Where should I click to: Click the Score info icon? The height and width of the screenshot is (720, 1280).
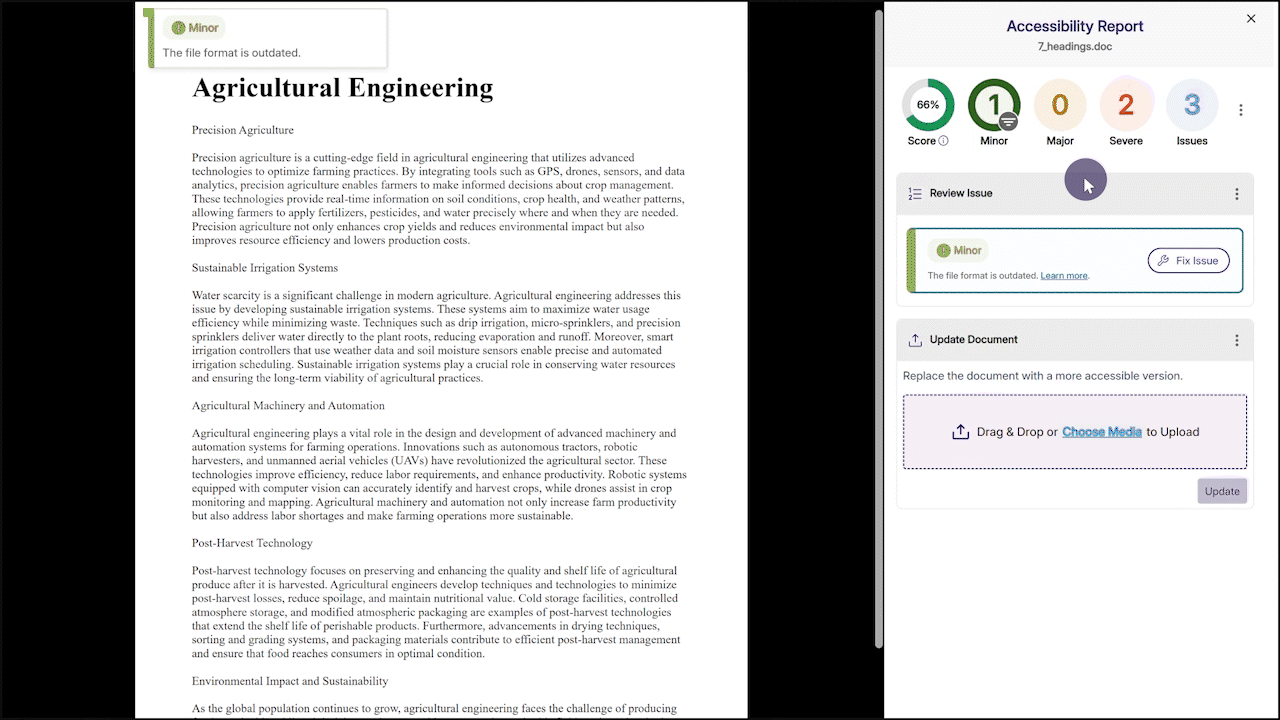click(x=943, y=141)
